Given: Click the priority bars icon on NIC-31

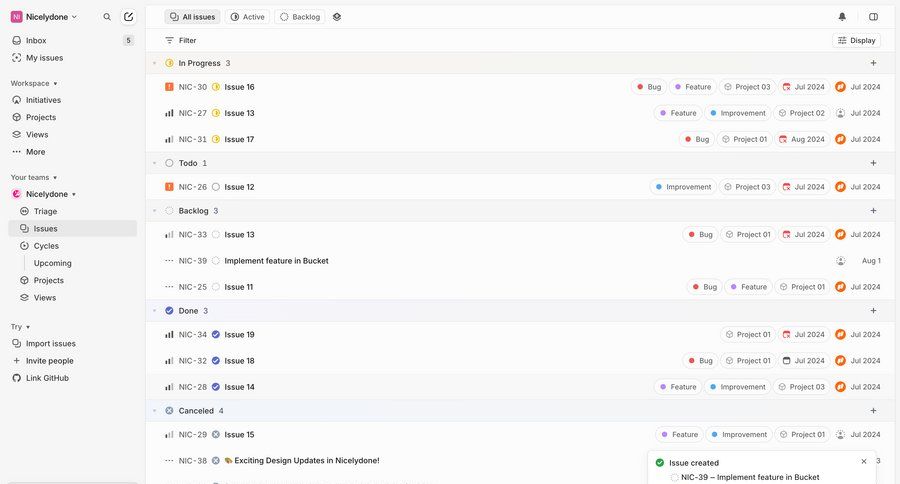Looking at the screenshot, I should tap(169, 140).
